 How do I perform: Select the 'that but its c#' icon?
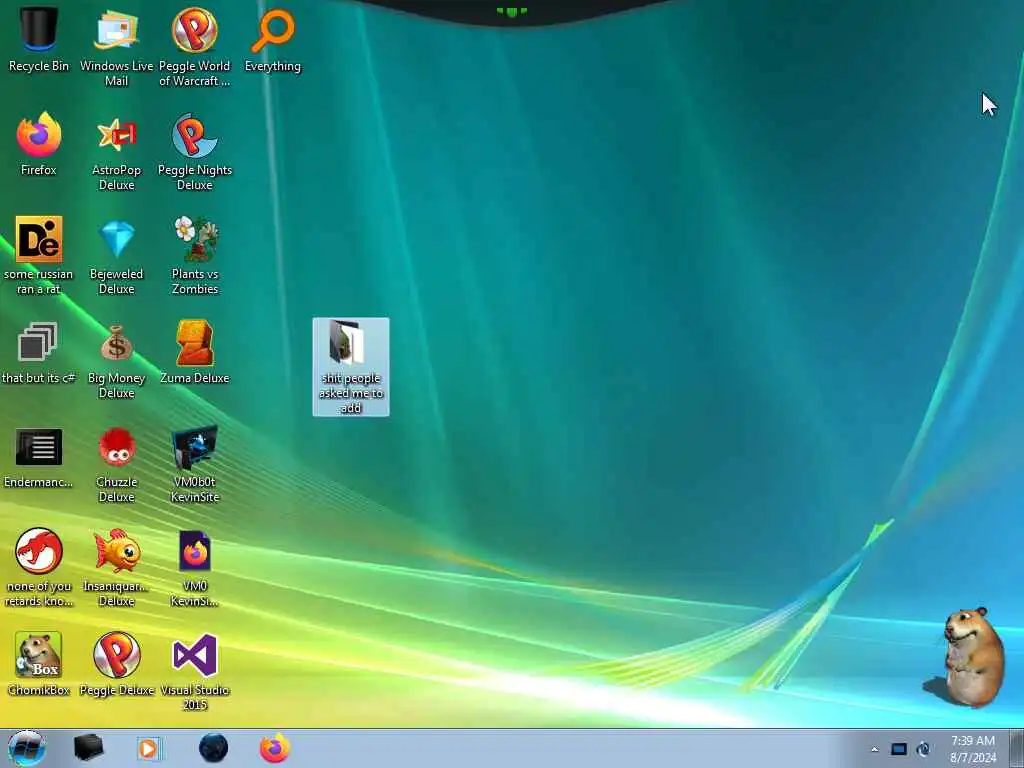pos(39,352)
